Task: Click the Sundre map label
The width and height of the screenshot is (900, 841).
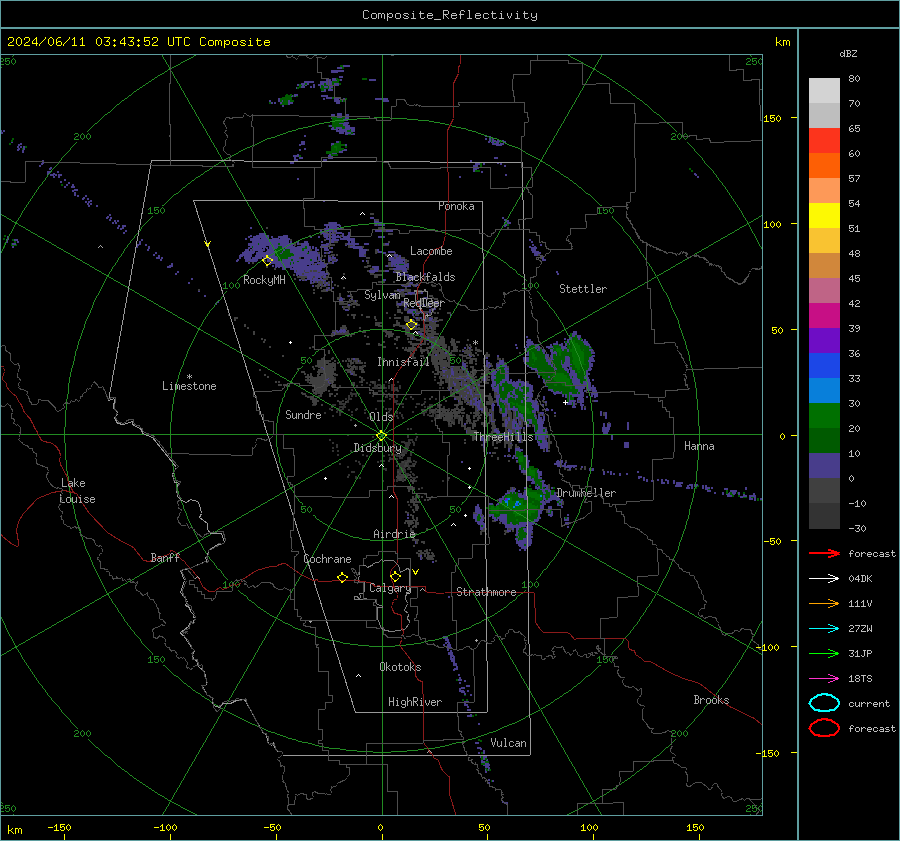Action: [303, 414]
